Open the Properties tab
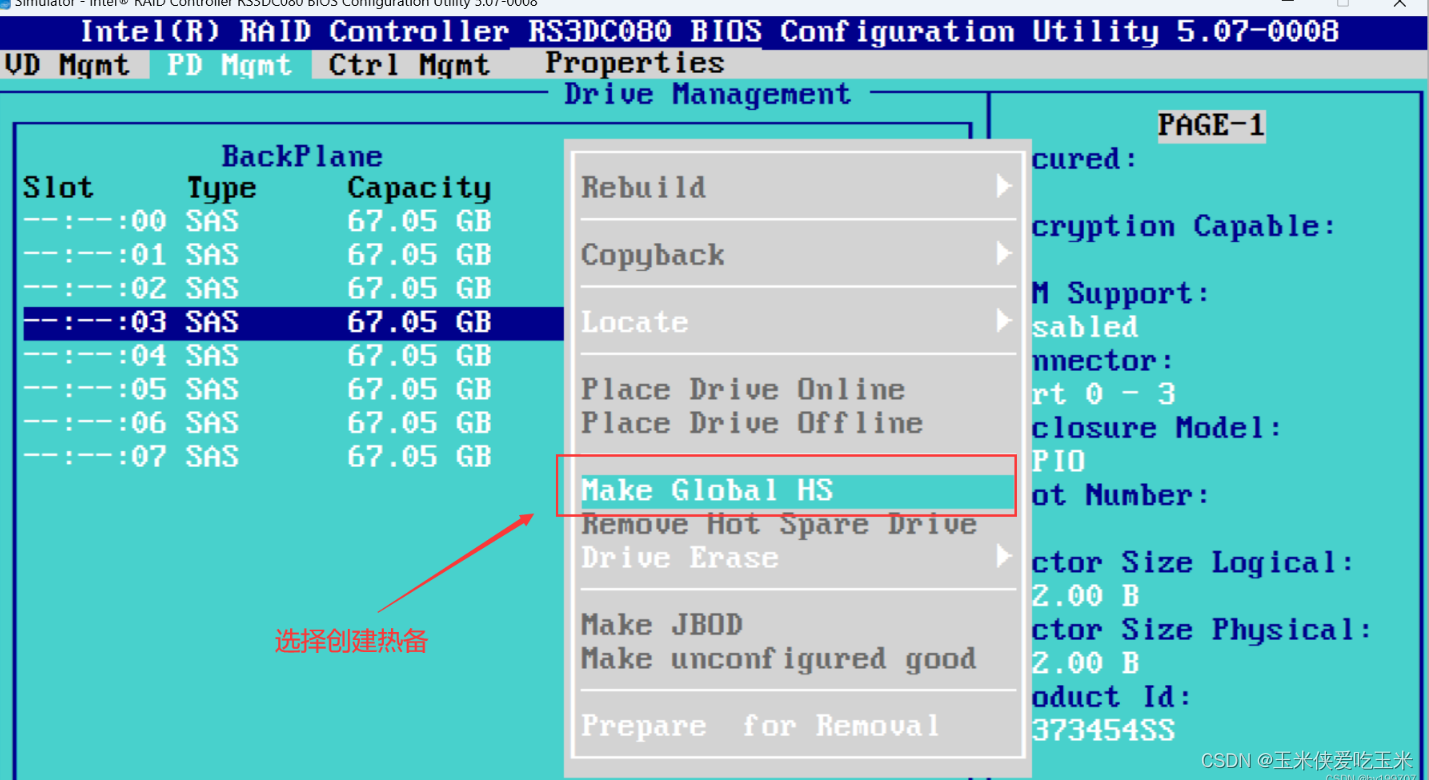The image size is (1429, 780). 635,64
